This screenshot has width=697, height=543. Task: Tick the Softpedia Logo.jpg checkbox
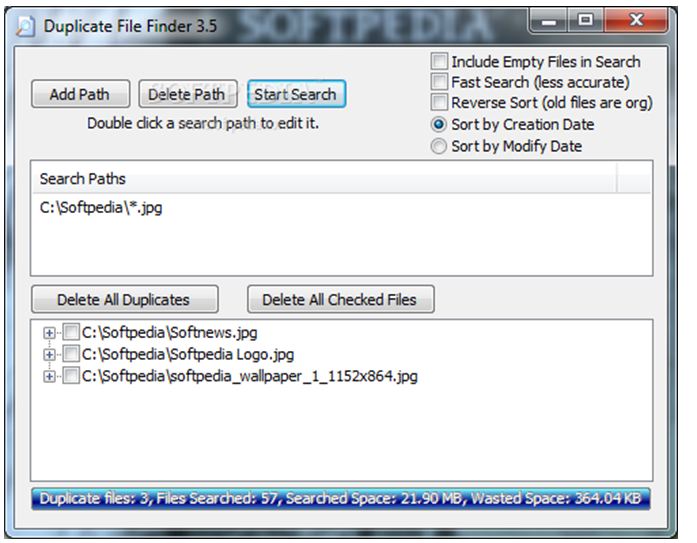coord(71,355)
